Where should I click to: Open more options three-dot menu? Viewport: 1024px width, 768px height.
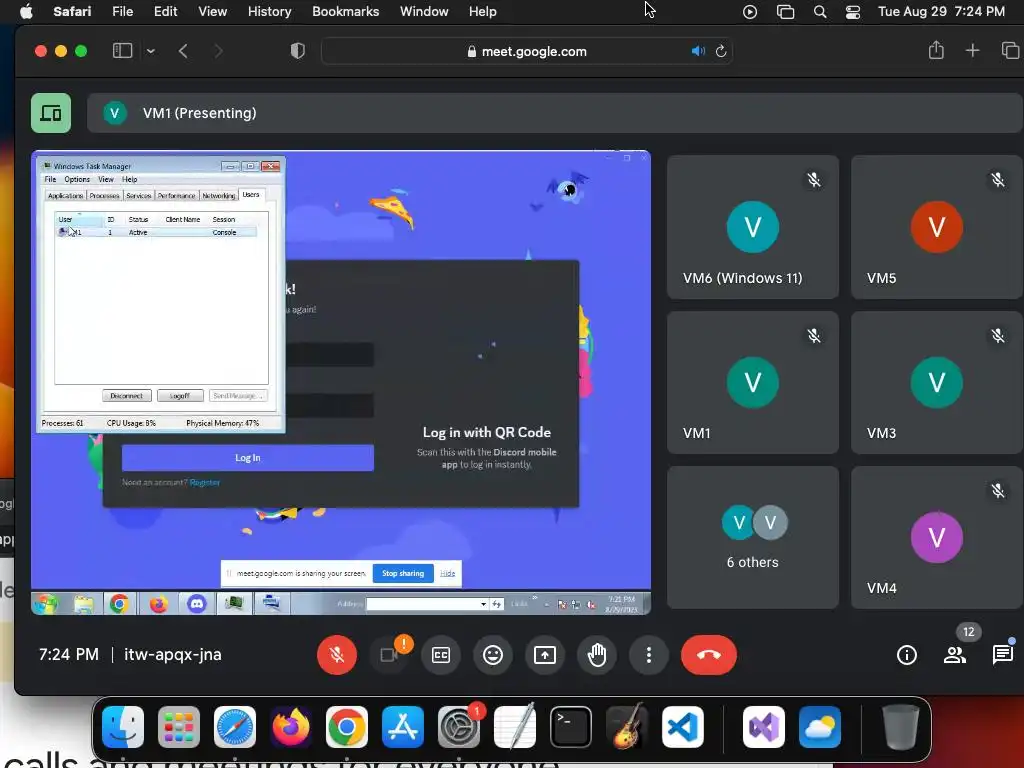[x=648, y=654]
